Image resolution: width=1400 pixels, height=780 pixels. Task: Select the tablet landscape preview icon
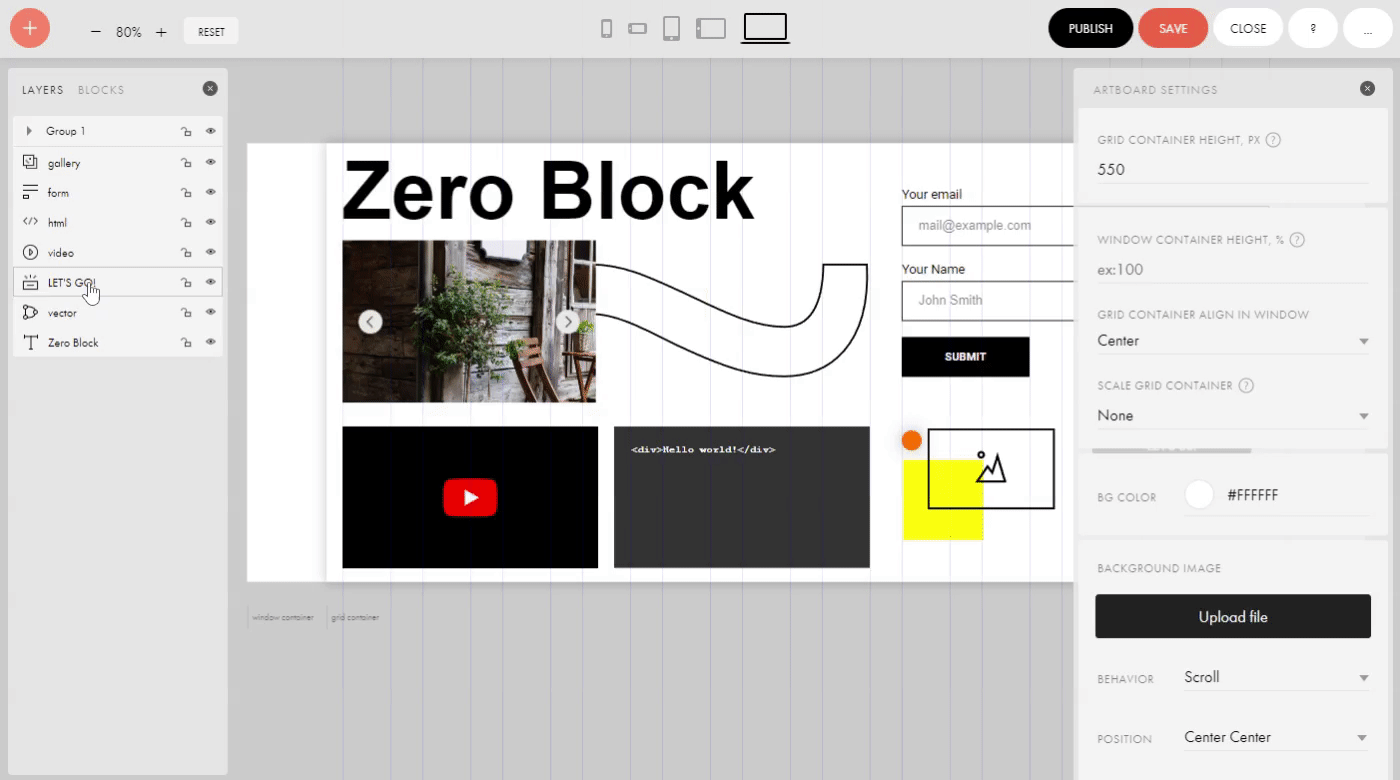pyautogui.click(x=711, y=28)
